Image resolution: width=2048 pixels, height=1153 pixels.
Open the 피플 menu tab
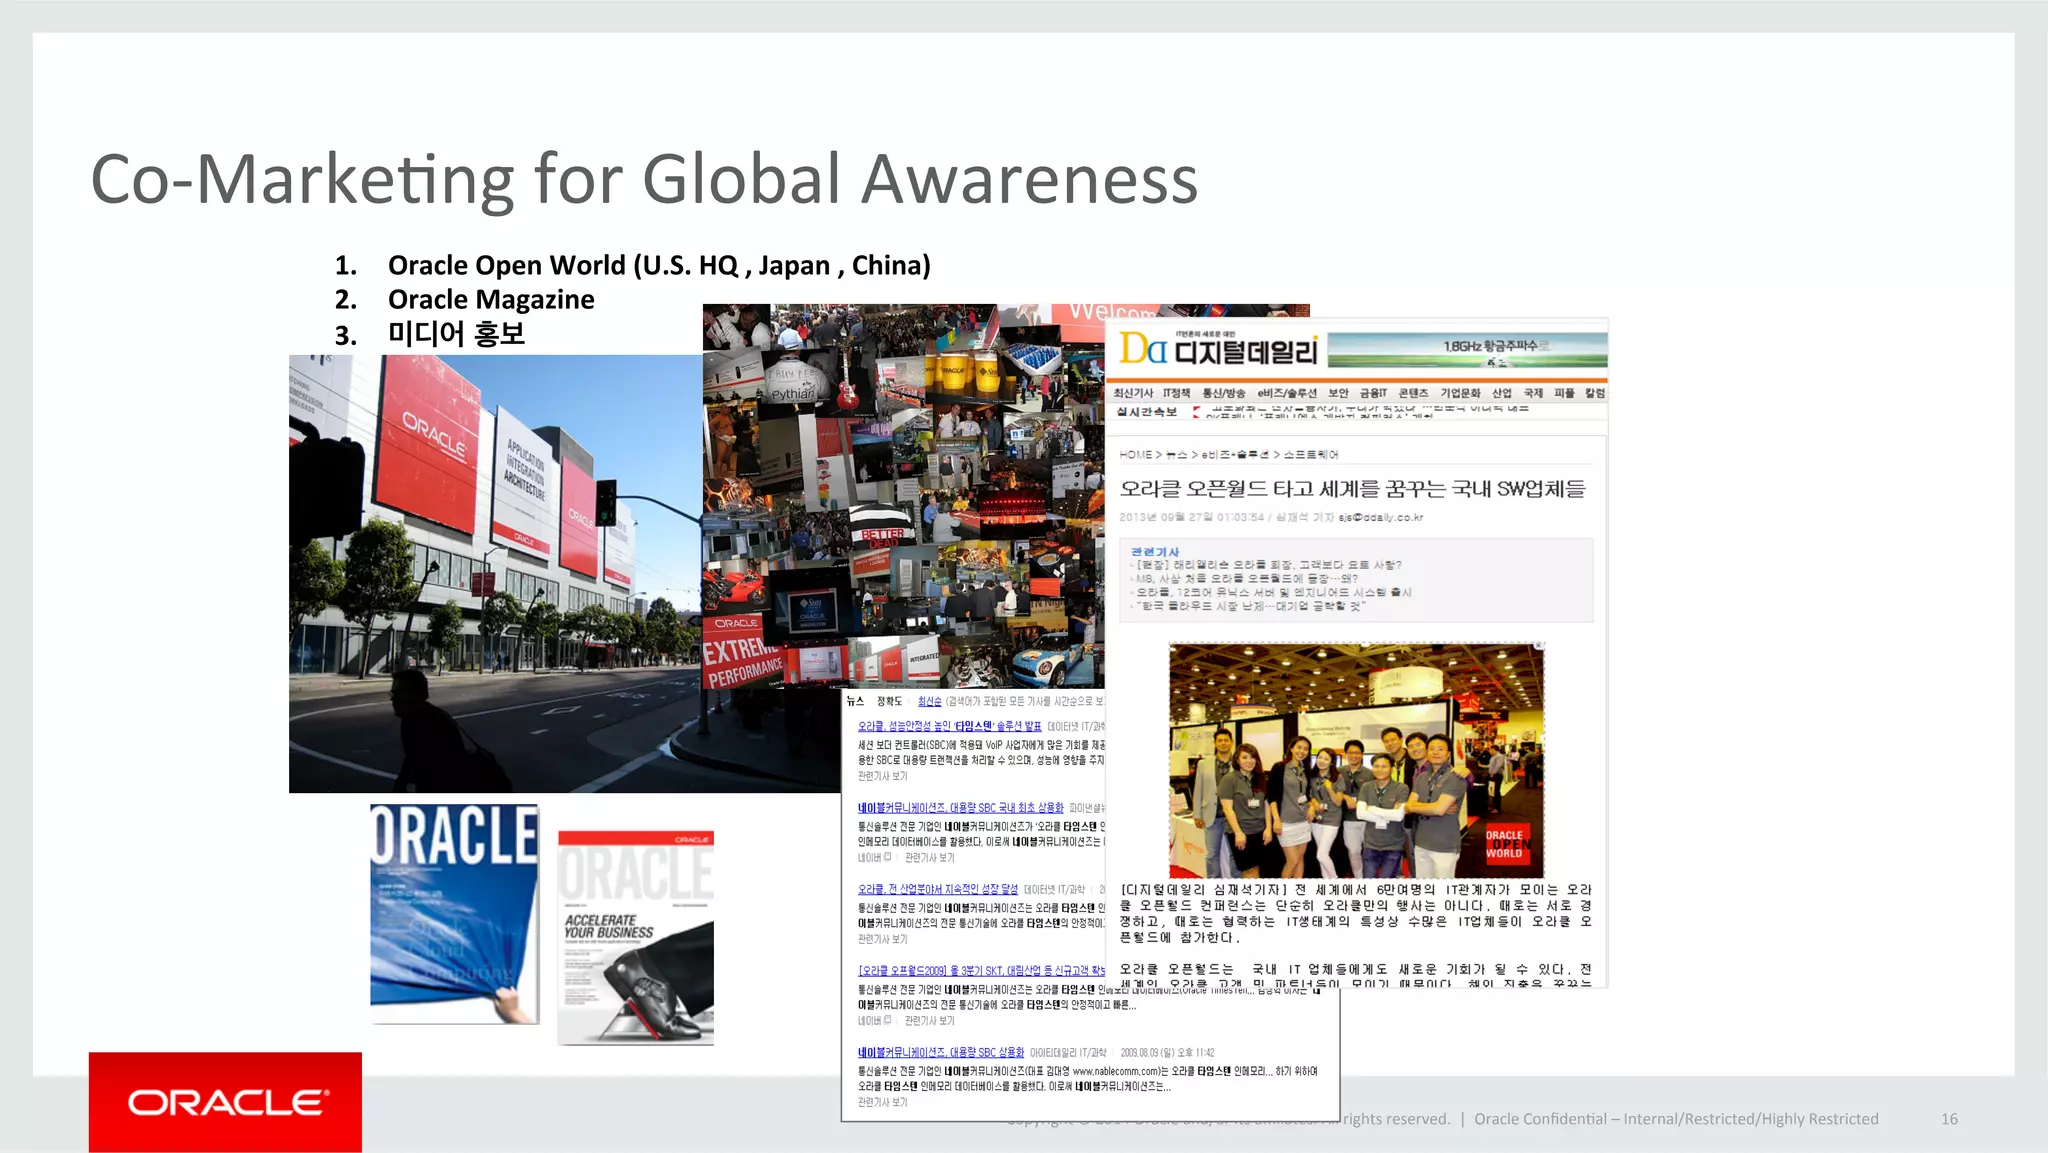pyautogui.click(x=1564, y=393)
